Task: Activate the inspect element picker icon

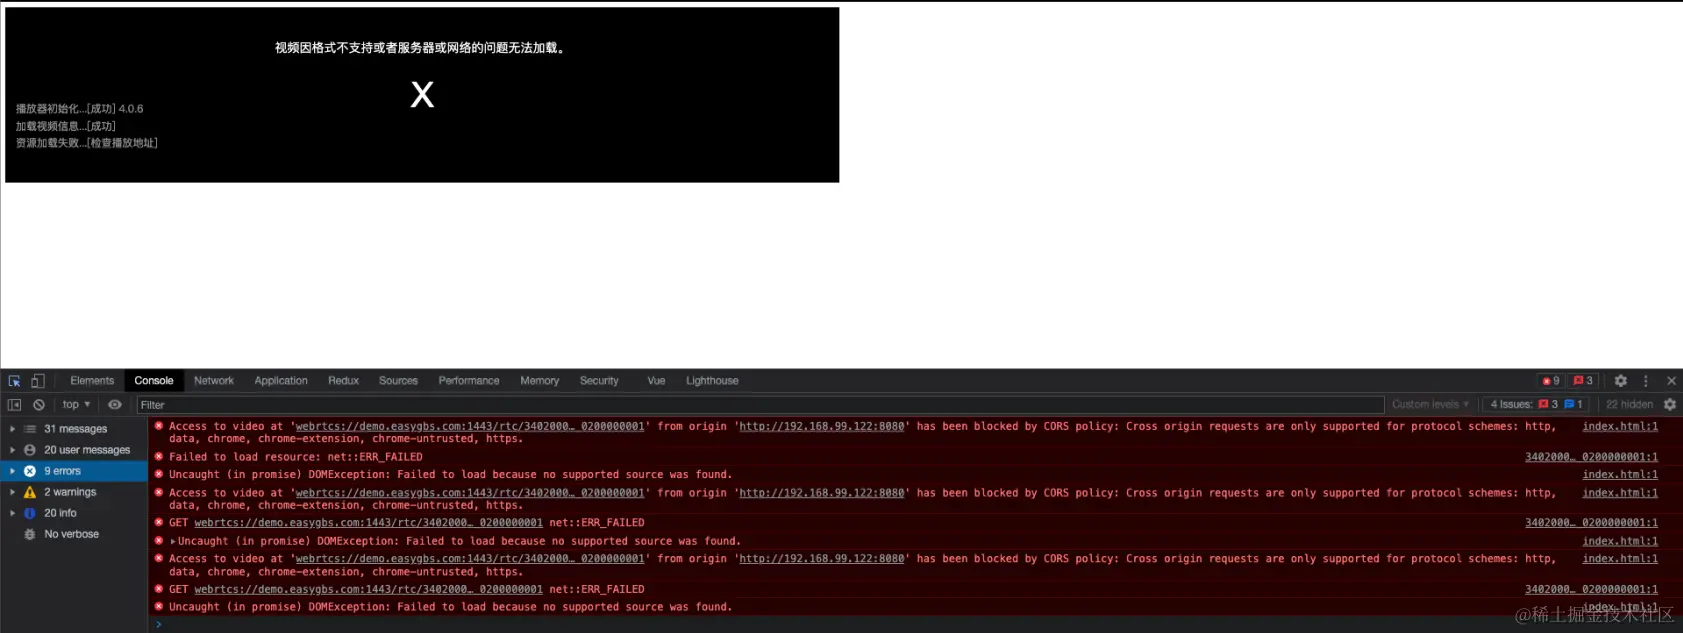Action: pos(14,381)
